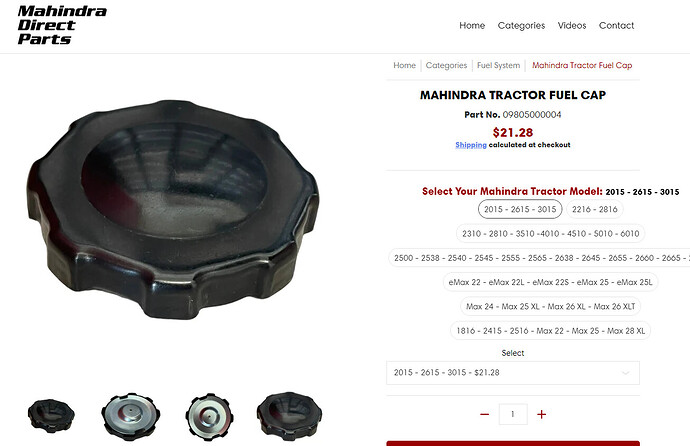Click the main fuel cap product image
Image resolution: width=690 pixels, height=446 pixels.
pos(173,209)
